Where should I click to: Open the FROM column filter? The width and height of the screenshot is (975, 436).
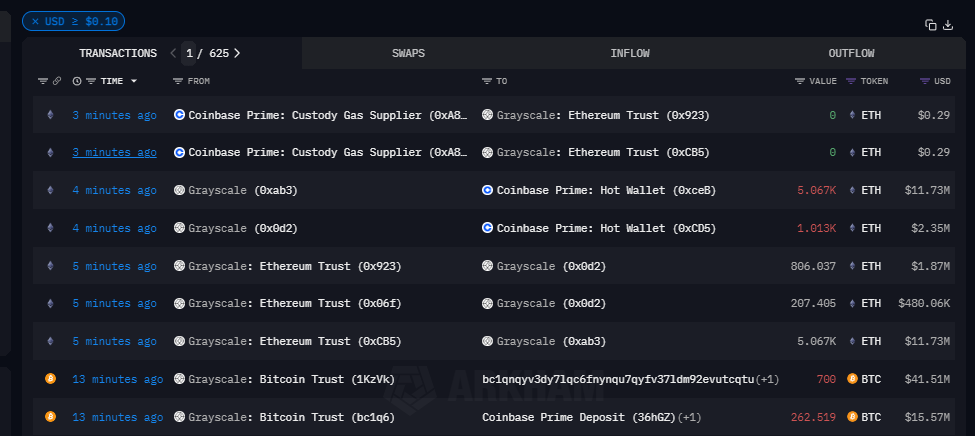tap(178, 81)
